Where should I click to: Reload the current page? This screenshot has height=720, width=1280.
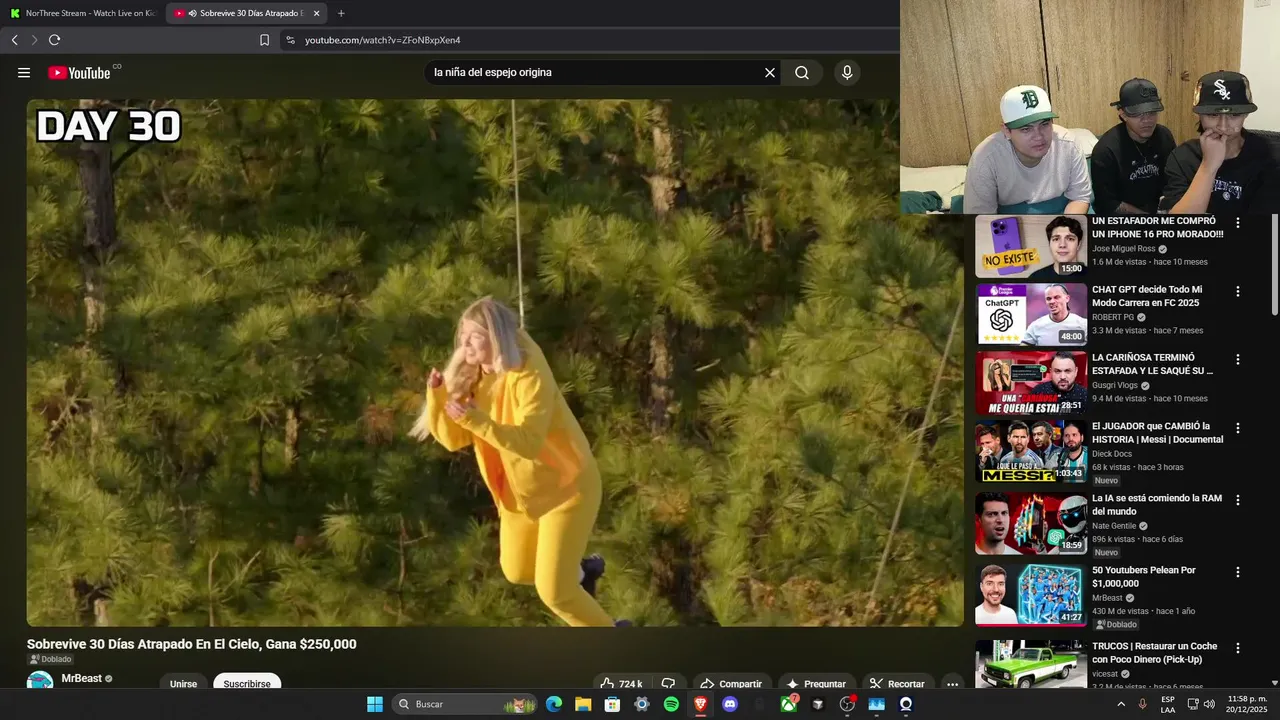click(54, 40)
